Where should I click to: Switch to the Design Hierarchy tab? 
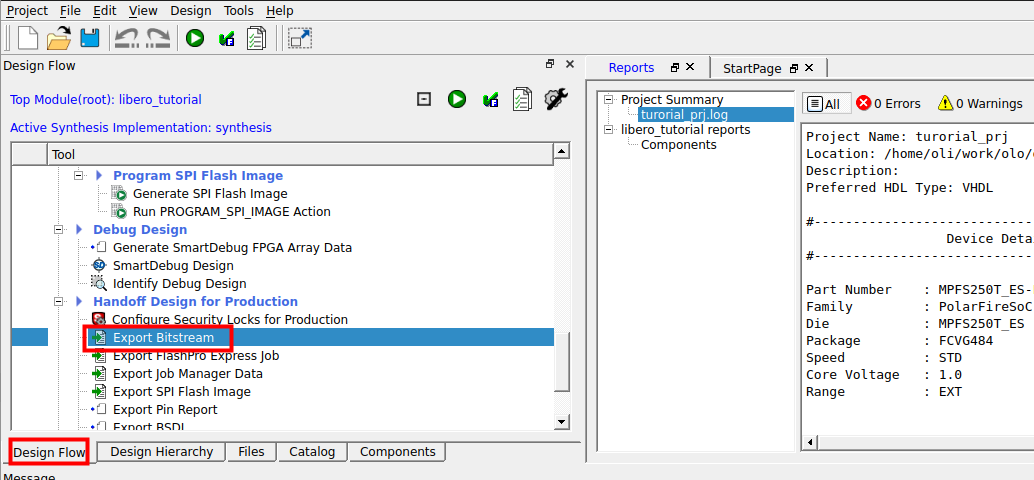162,452
